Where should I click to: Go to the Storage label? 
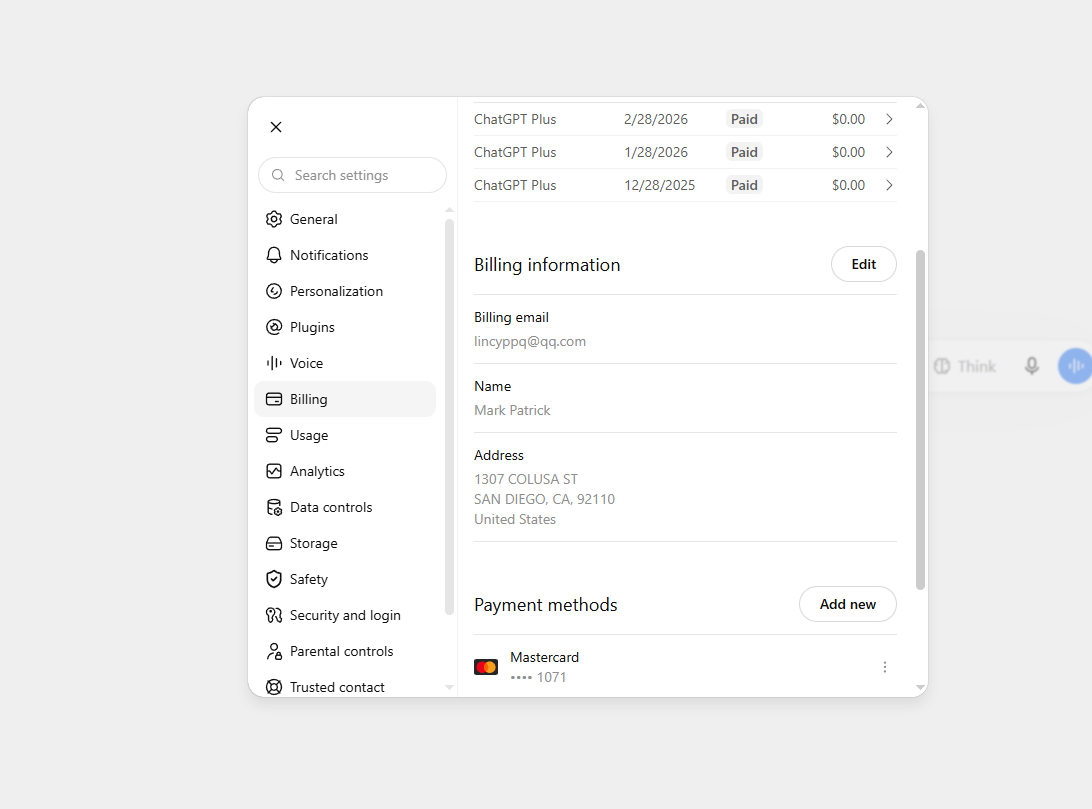click(313, 544)
